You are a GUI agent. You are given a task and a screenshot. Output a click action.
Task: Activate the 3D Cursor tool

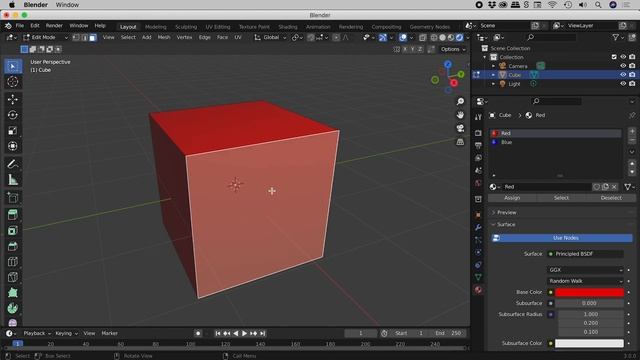13,82
